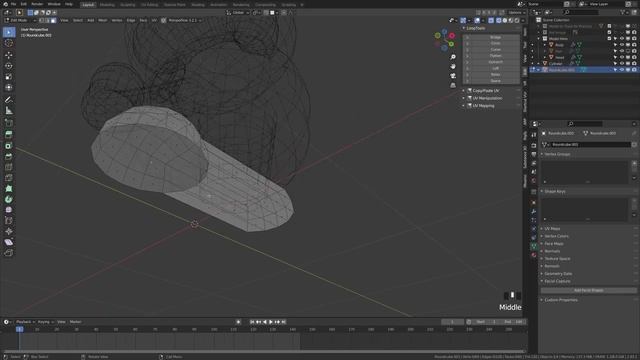The image size is (640, 360).
Task: Expand the Geometry Data panel
Action: pyautogui.click(x=558, y=273)
